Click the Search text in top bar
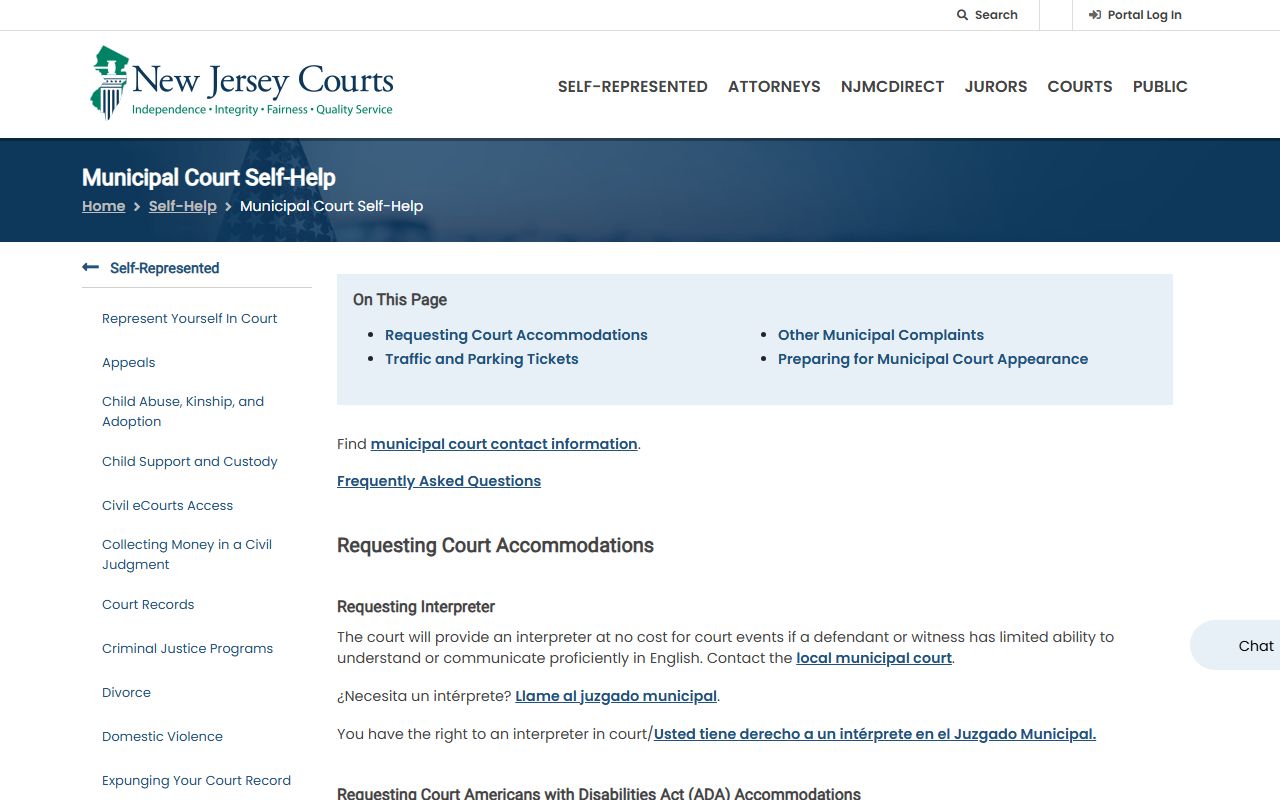 click(x=996, y=15)
